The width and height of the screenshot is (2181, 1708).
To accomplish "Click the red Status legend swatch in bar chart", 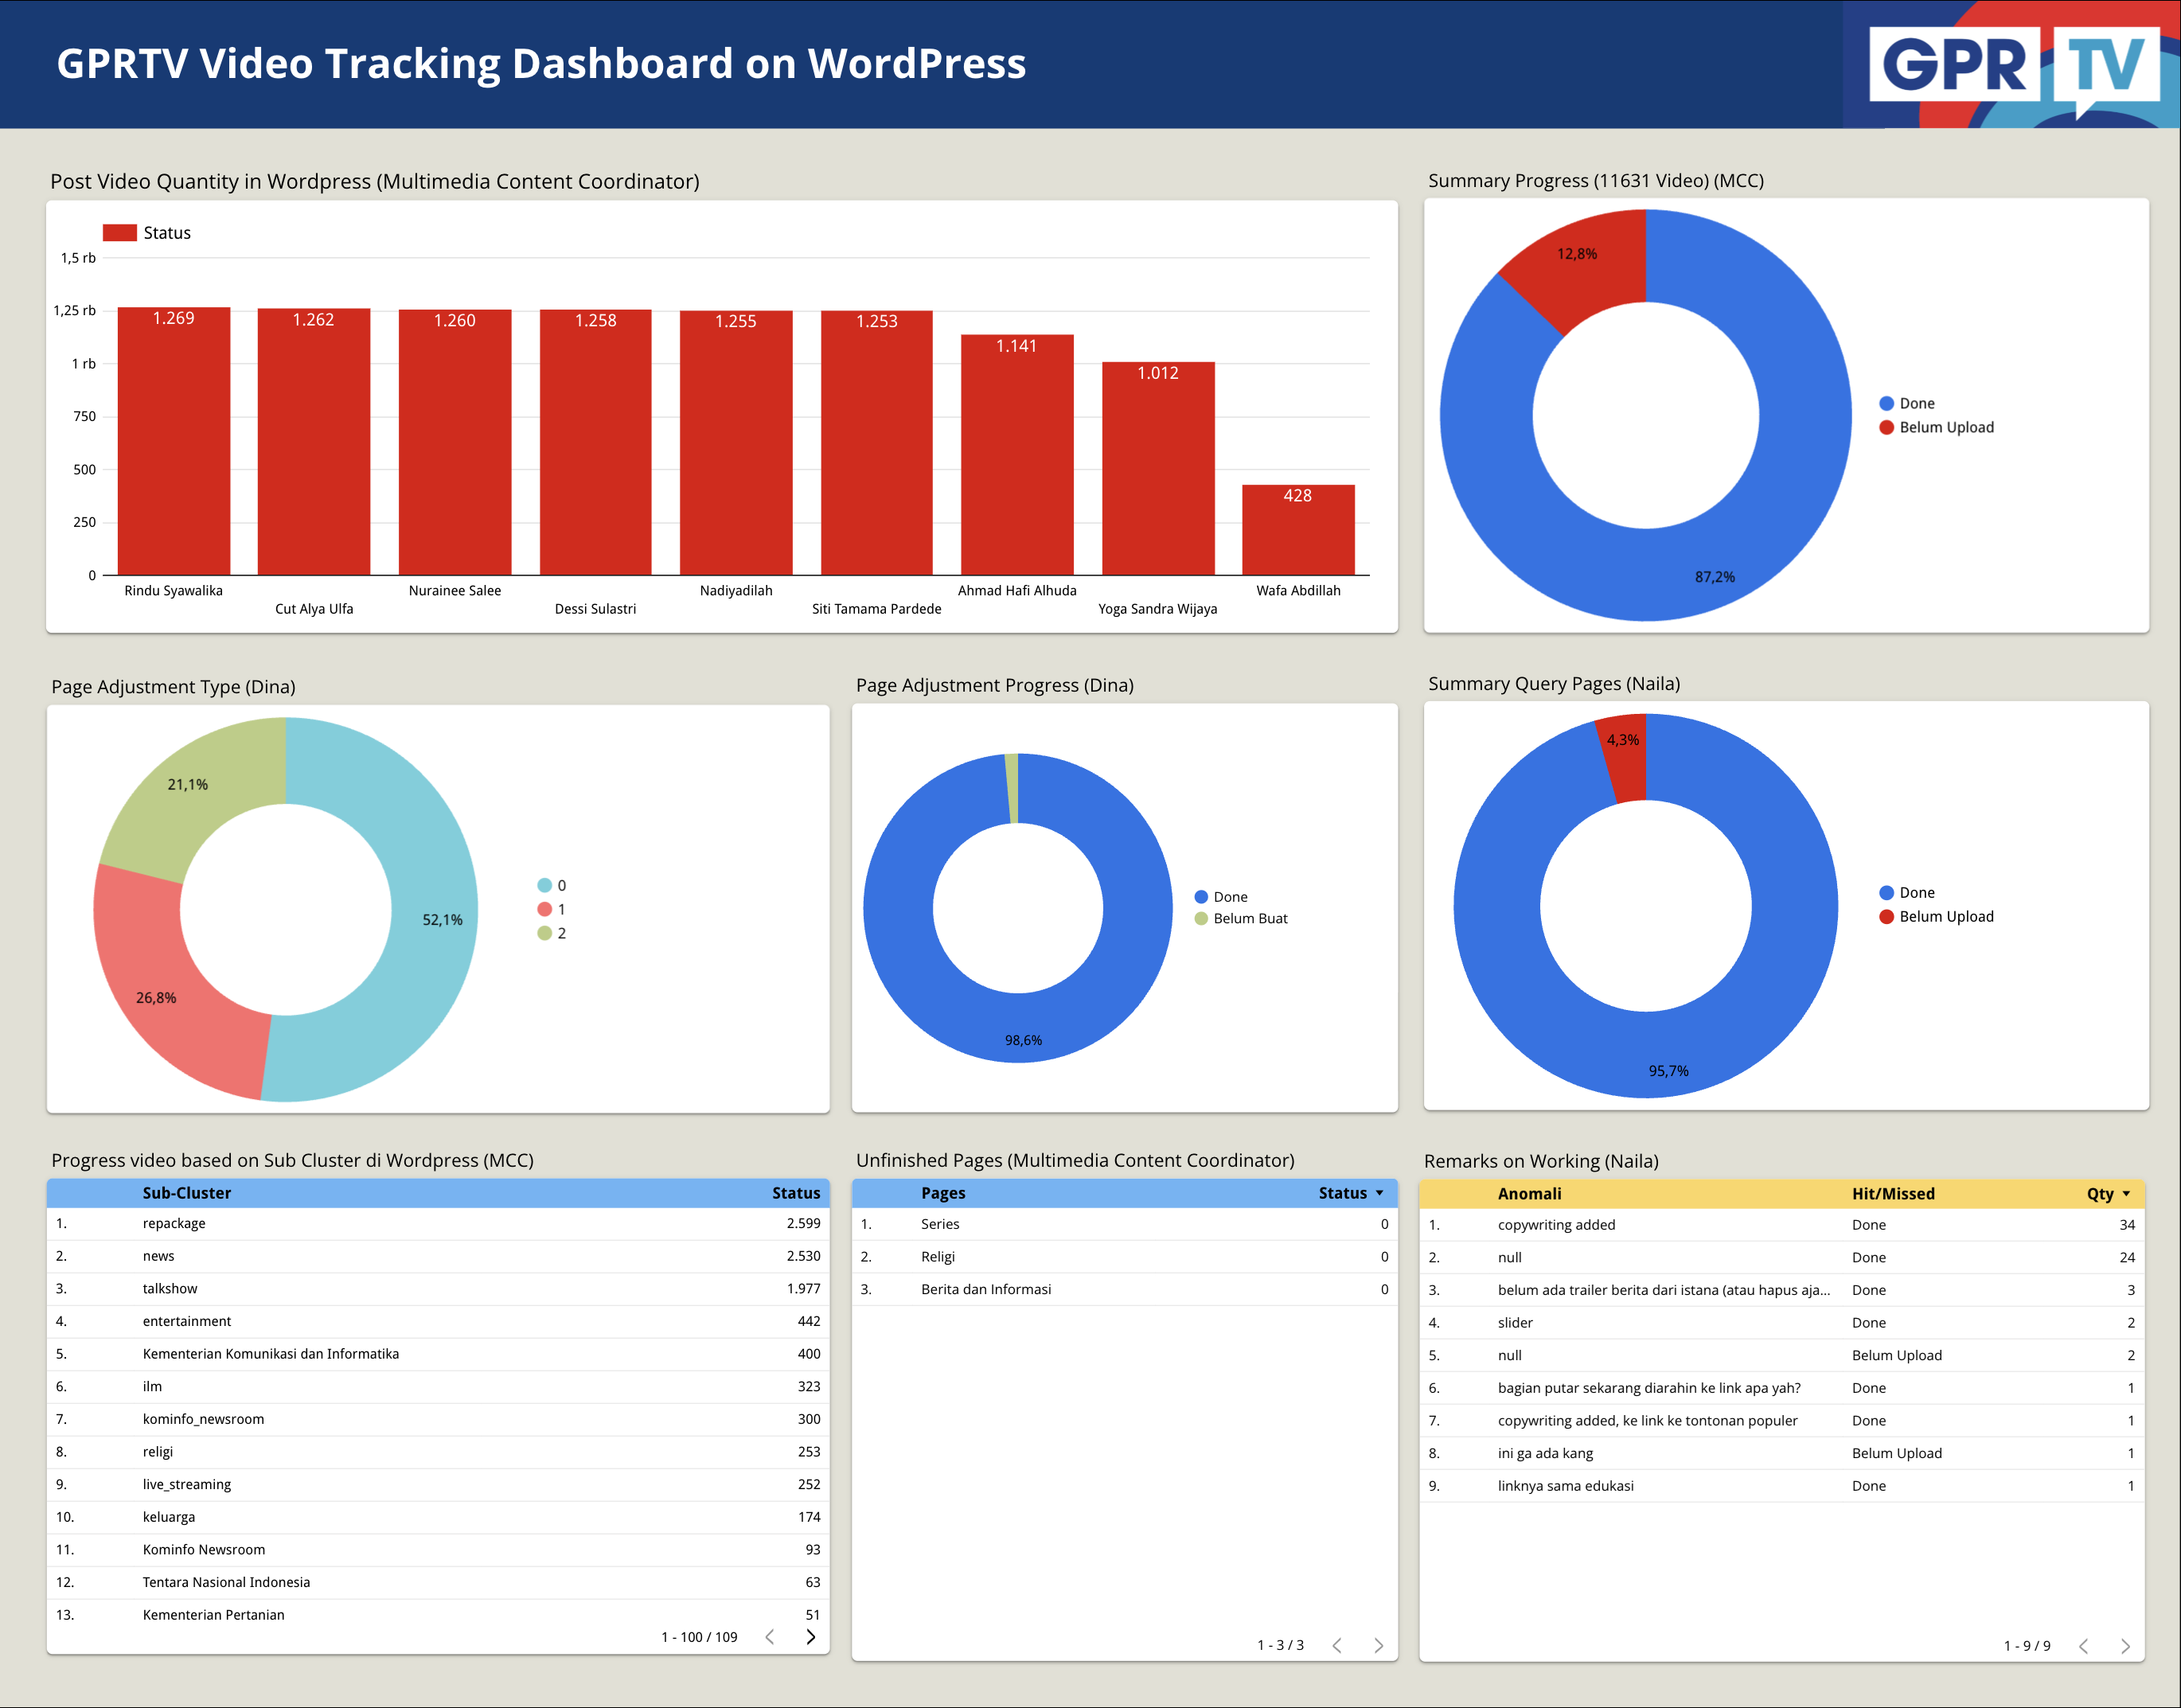I will (x=119, y=233).
